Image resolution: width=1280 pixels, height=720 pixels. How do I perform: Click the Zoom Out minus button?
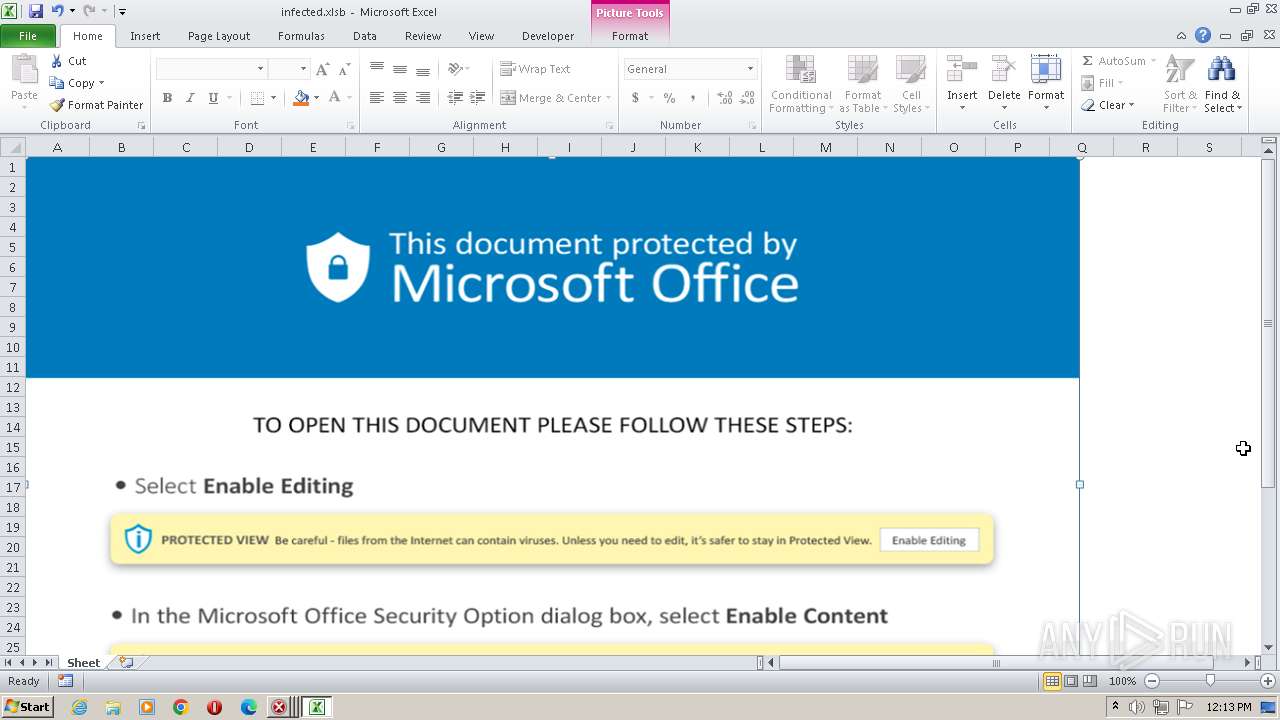[1152, 681]
